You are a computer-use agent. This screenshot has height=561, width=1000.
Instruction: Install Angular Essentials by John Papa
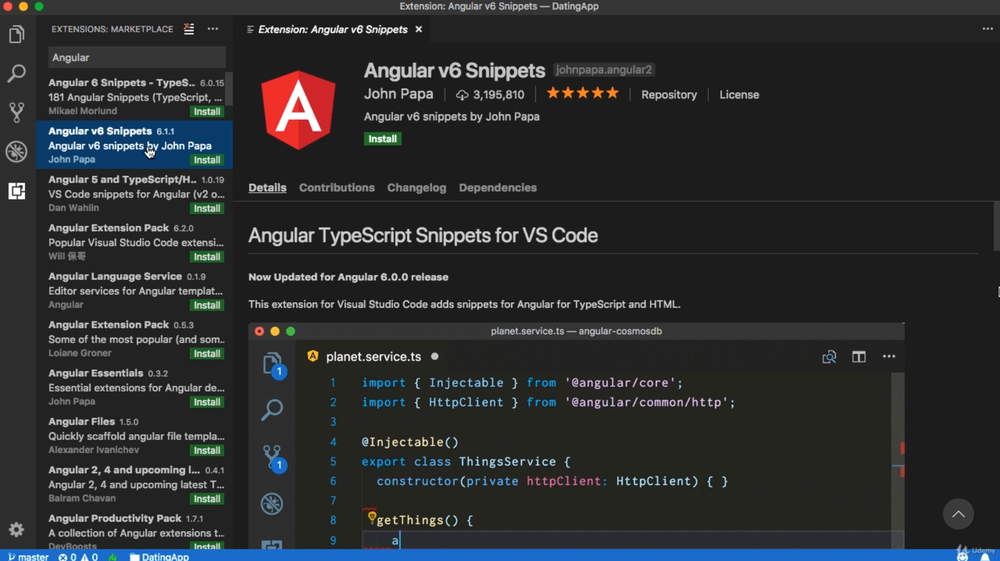[207, 402]
